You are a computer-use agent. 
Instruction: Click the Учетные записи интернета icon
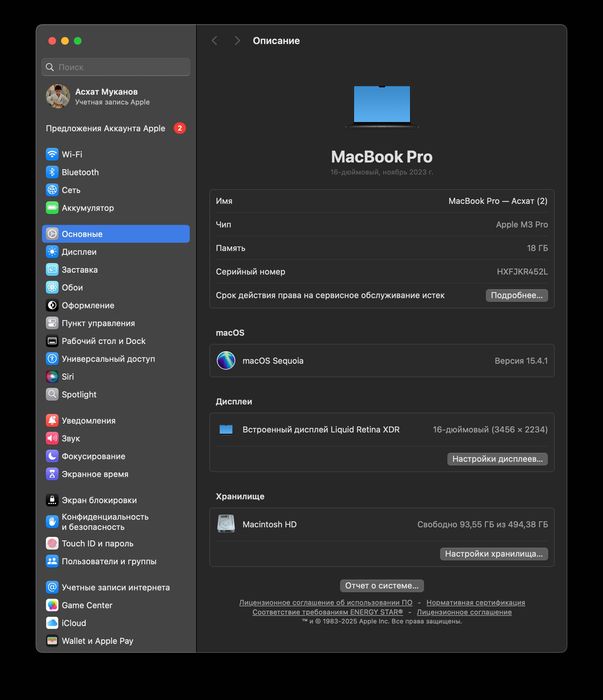click(52, 587)
